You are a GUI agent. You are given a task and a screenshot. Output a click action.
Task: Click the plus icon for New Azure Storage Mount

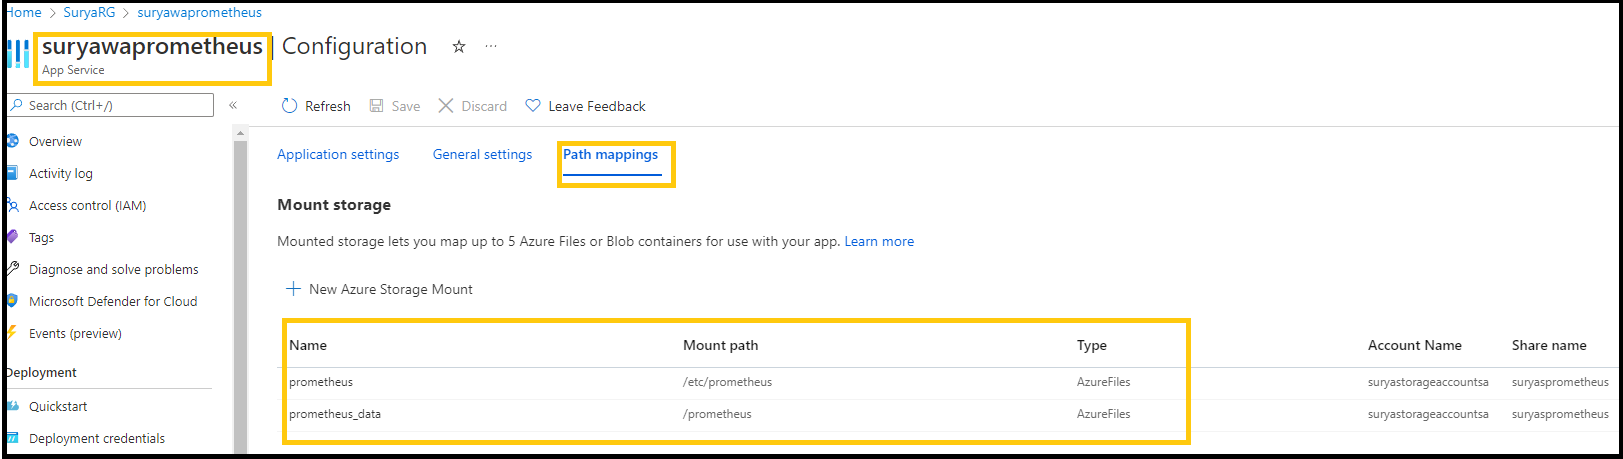click(293, 289)
